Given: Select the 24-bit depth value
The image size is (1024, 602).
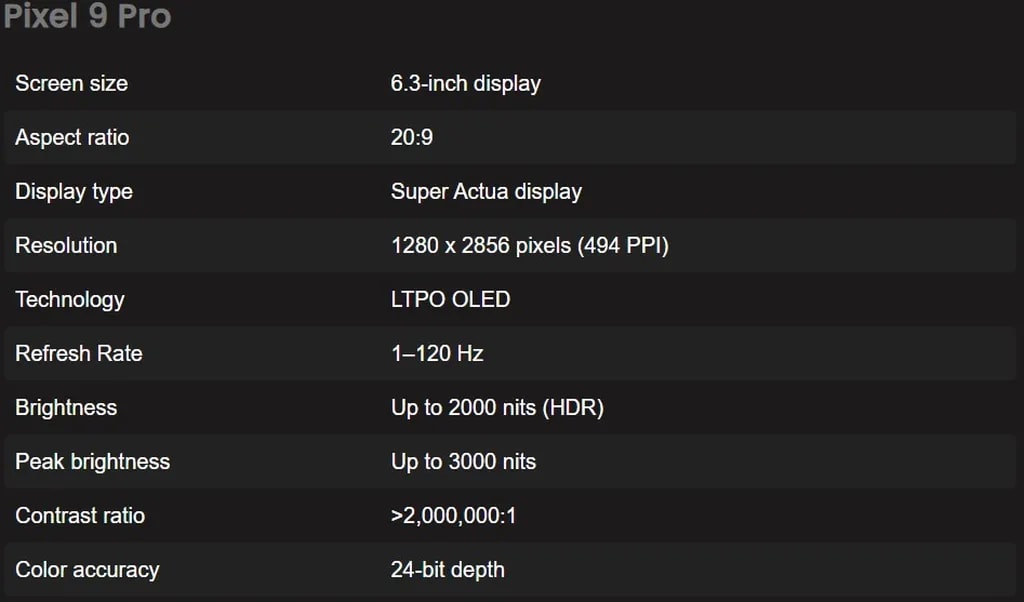Looking at the screenshot, I should pos(447,570).
